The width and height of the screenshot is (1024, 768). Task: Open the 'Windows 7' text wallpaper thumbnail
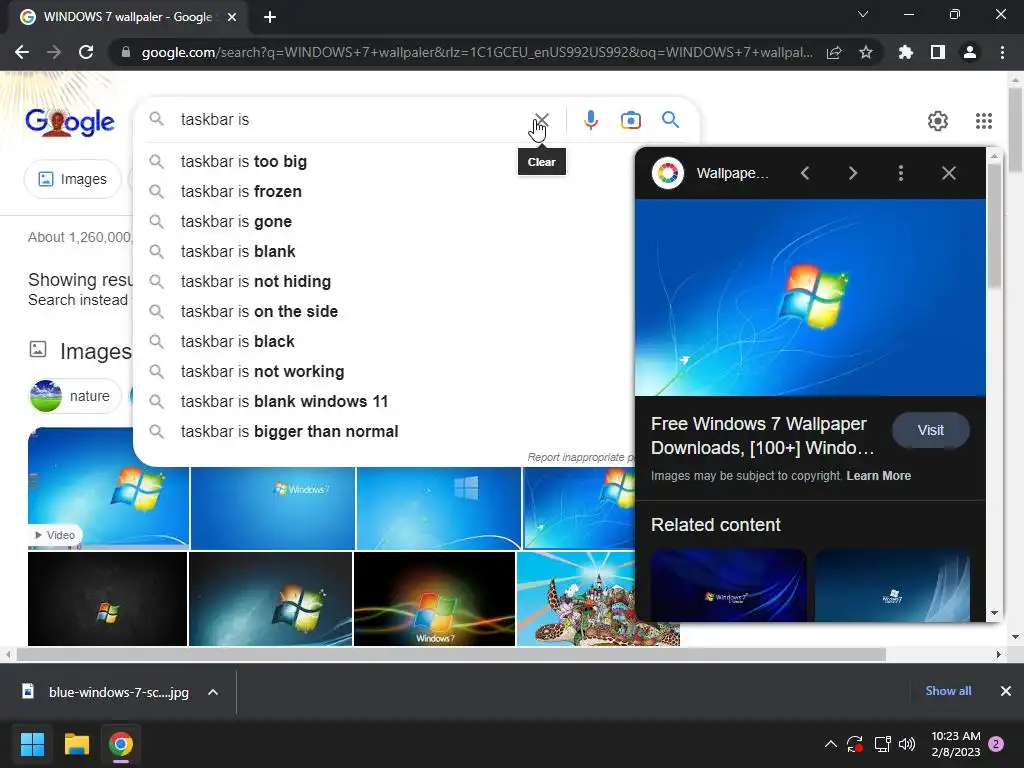tap(273, 508)
